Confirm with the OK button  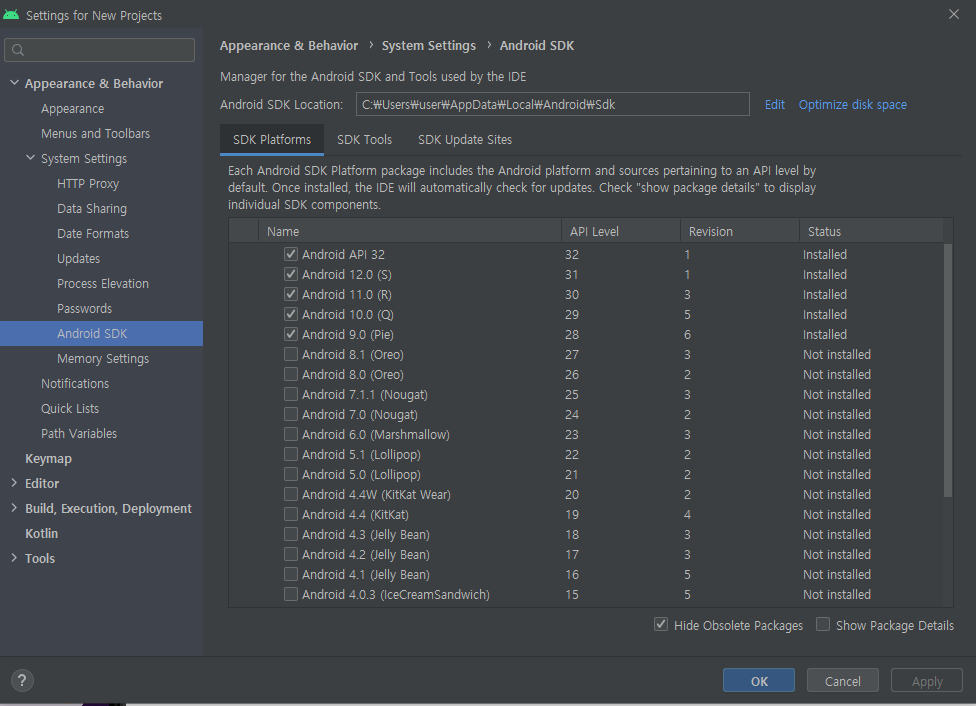pyautogui.click(x=759, y=680)
